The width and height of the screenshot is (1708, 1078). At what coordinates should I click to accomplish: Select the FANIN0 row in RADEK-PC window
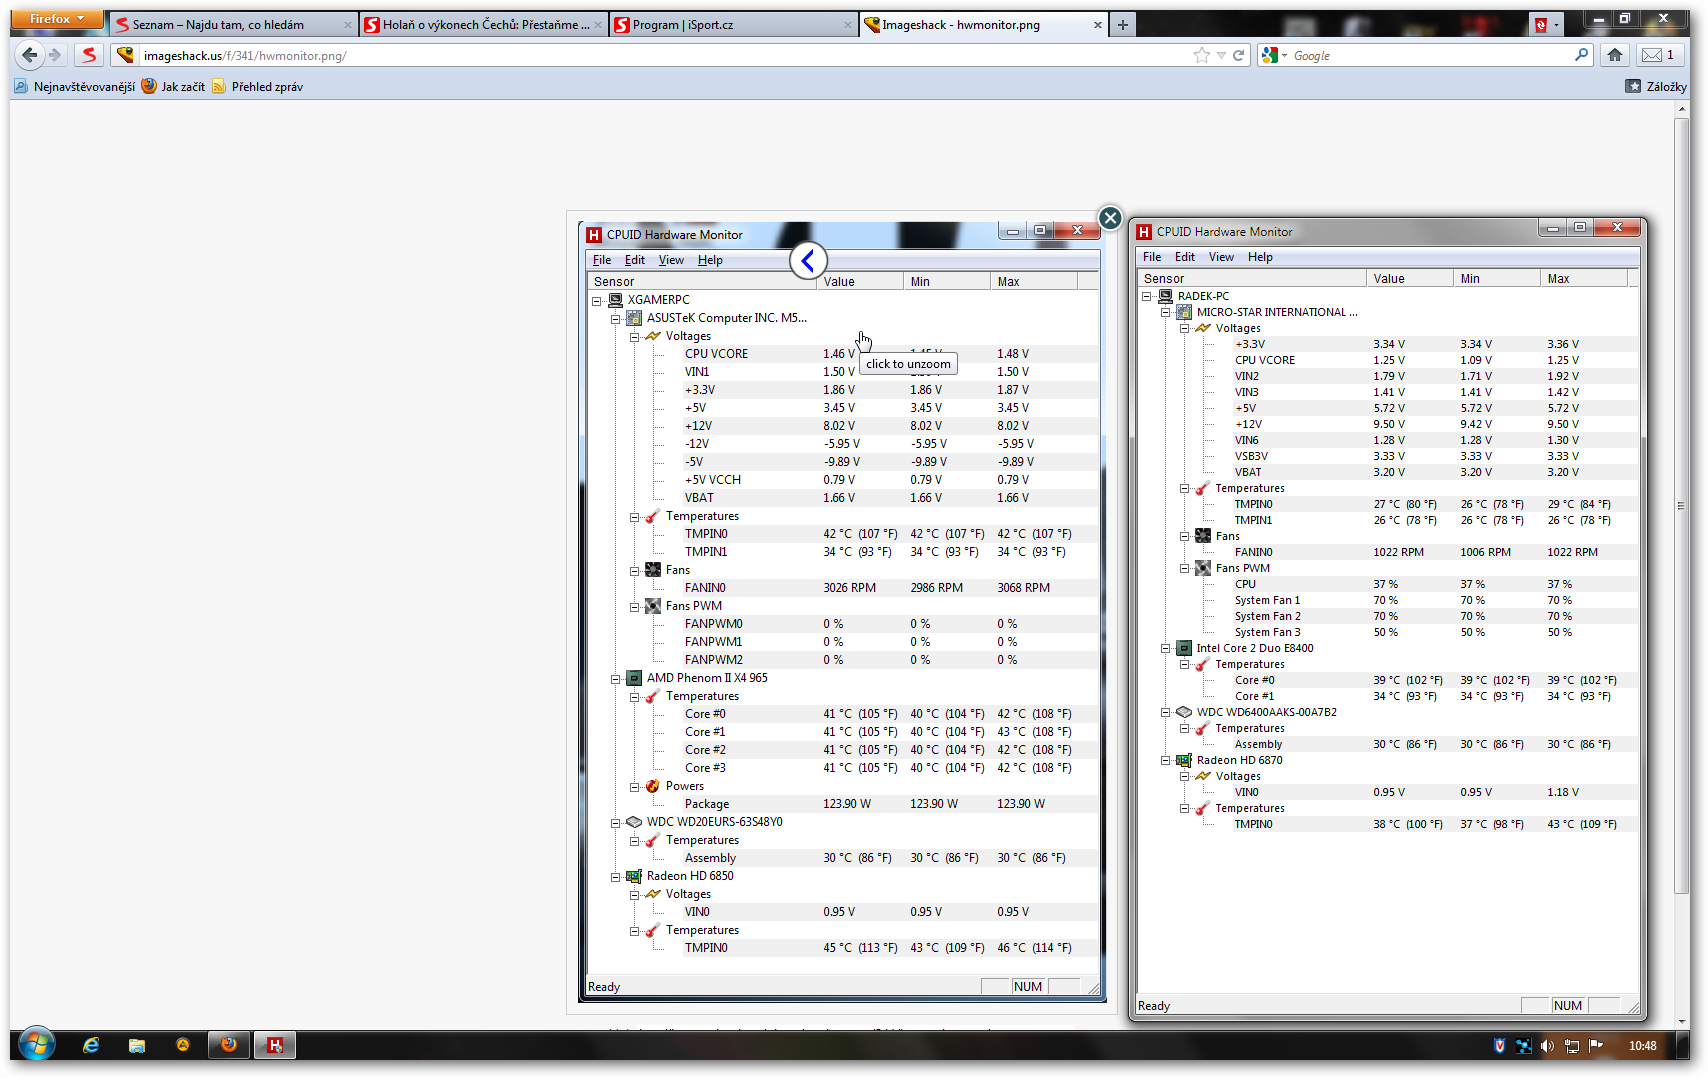1388,552
